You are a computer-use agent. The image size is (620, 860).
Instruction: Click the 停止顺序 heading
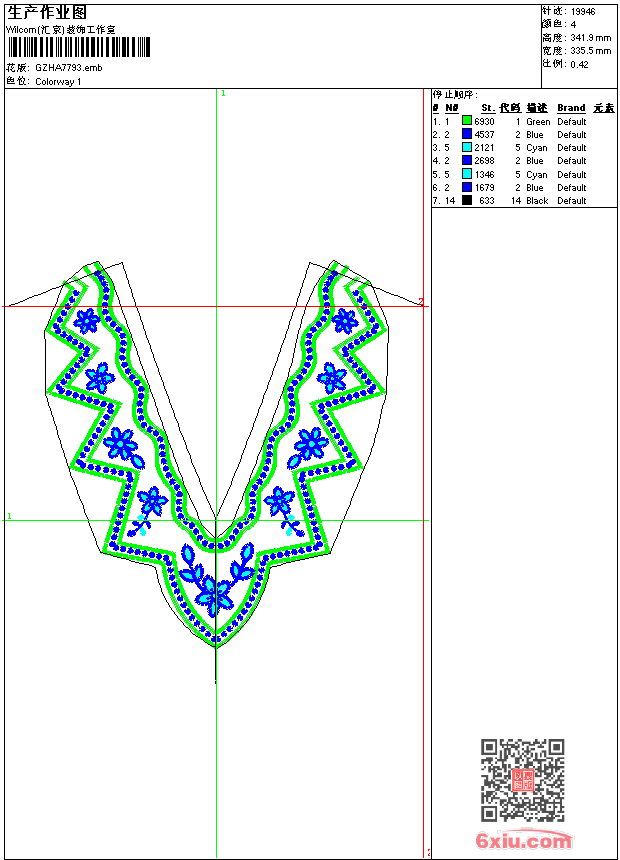pos(455,94)
